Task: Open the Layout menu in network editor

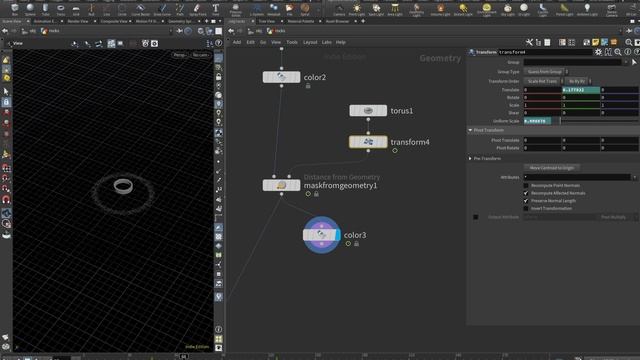Action: 310,42
